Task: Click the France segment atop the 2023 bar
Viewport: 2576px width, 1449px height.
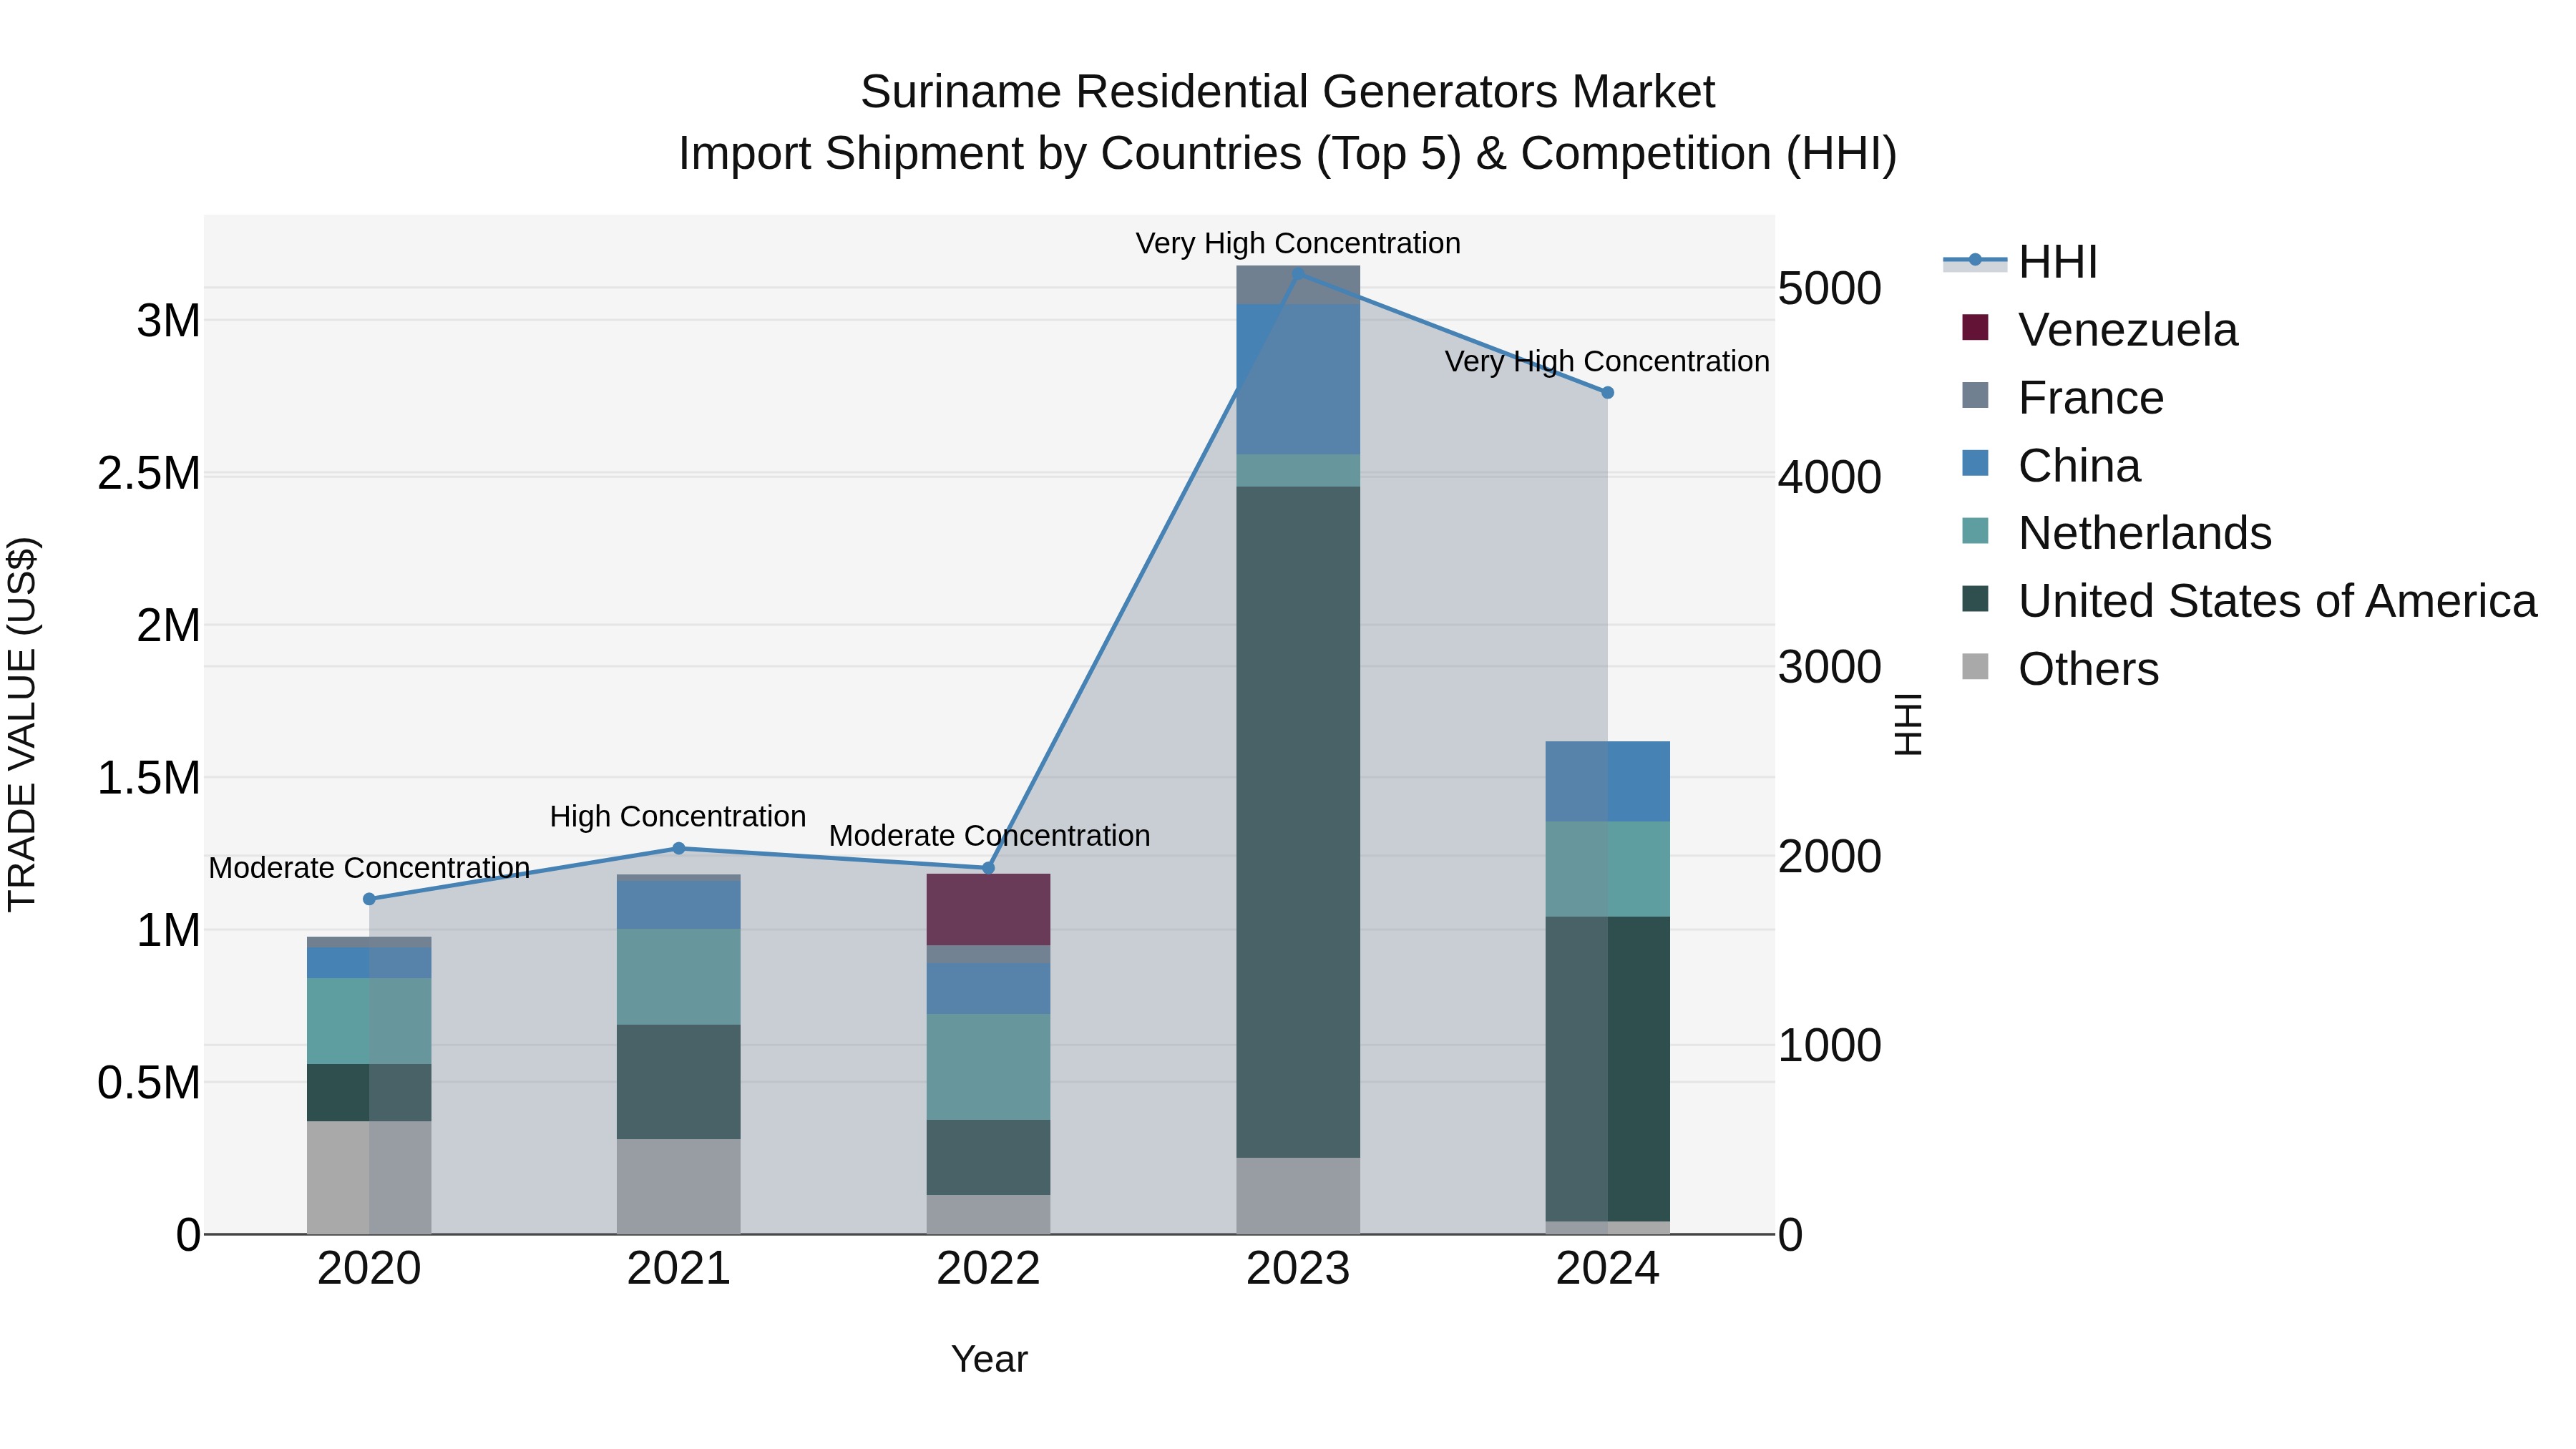Action: [1298, 285]
